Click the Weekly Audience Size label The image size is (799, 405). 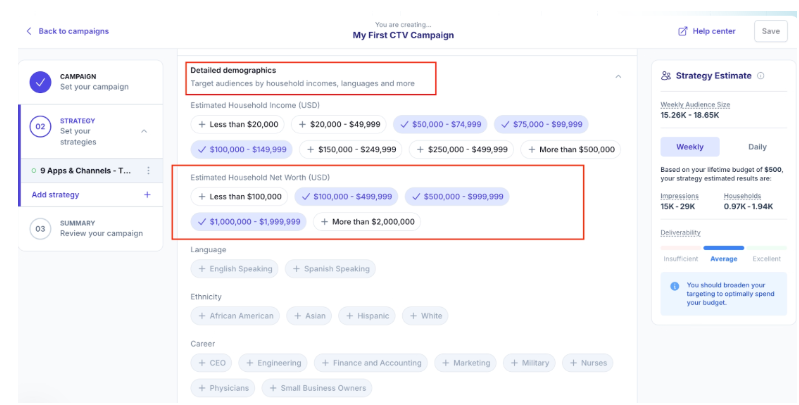point(695,104)
